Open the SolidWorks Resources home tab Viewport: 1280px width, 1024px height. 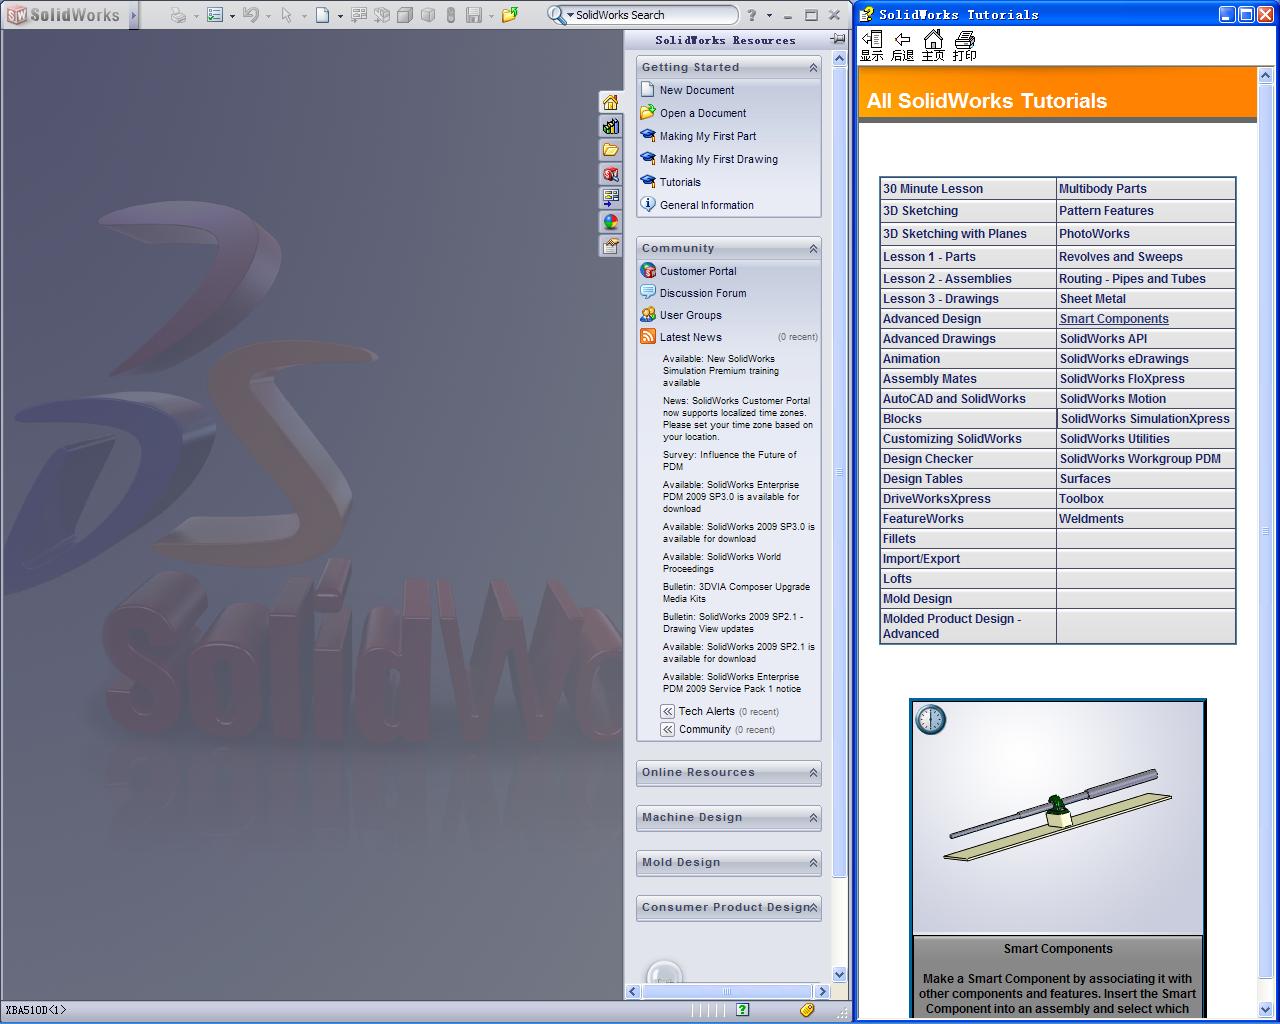click(x=610, y=102)
